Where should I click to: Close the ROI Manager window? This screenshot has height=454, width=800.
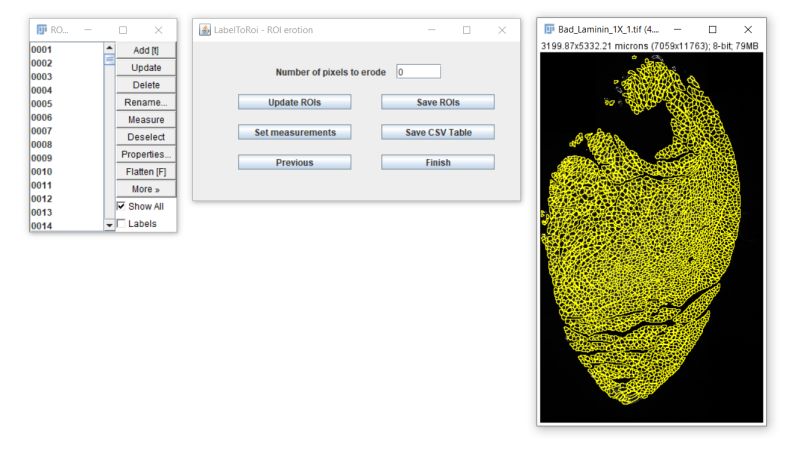(158, 30)
